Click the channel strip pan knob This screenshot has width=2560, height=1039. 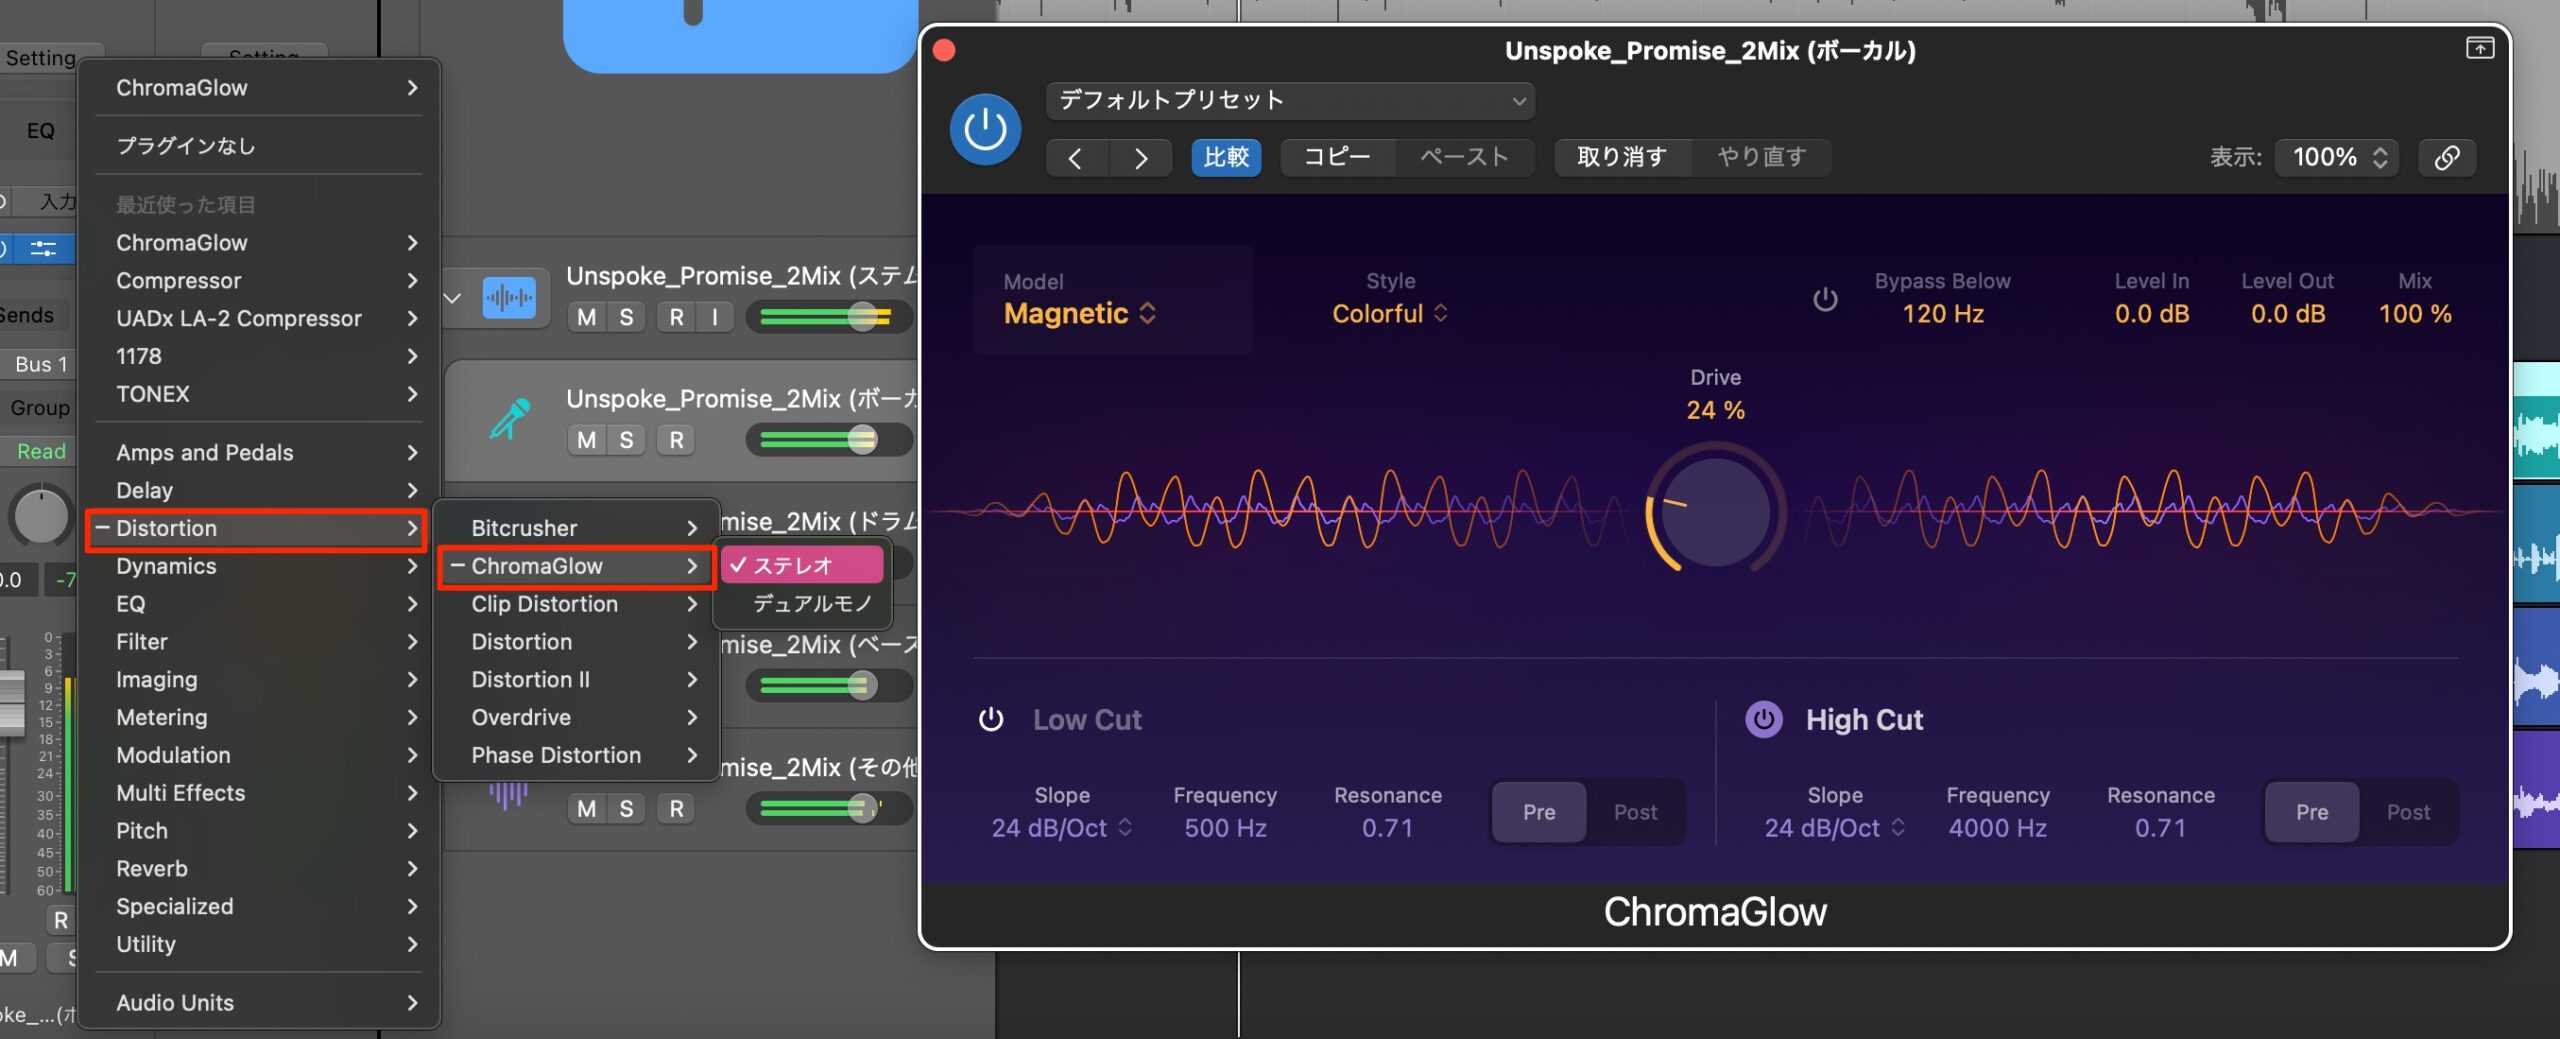coord(40,516)
